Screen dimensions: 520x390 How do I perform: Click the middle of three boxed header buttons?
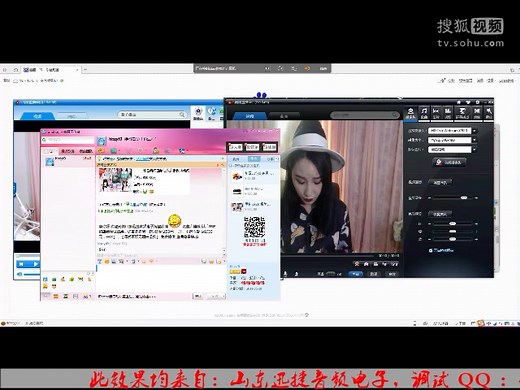[252, 147]
